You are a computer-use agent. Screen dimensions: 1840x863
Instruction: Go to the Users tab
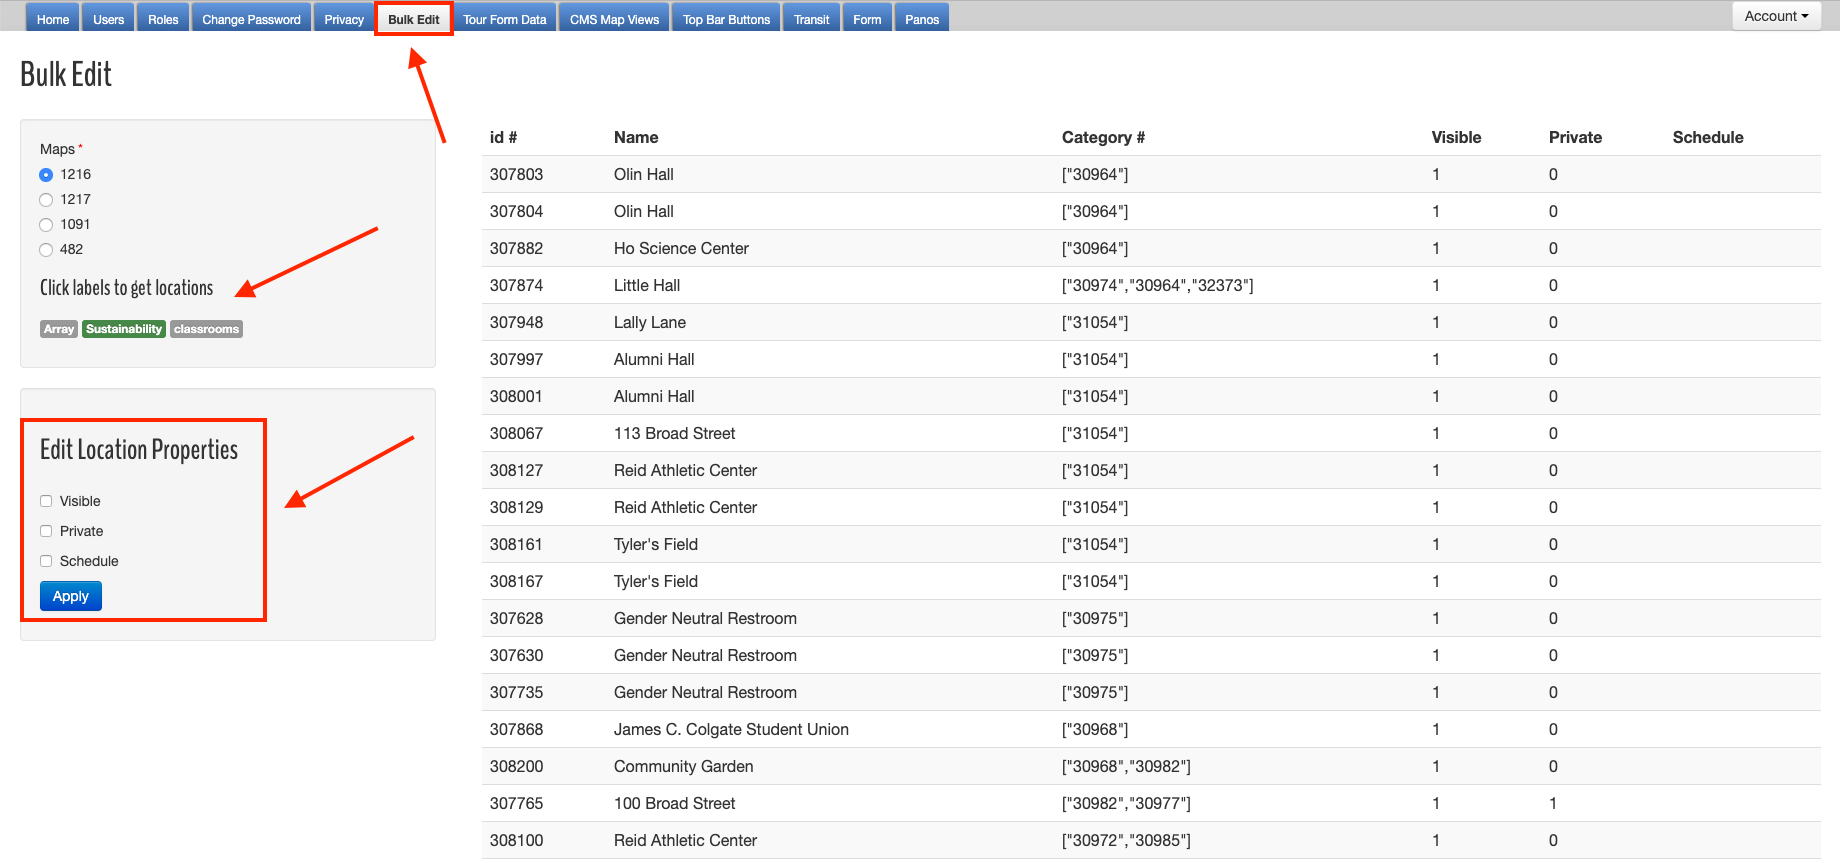coord(109,19)
